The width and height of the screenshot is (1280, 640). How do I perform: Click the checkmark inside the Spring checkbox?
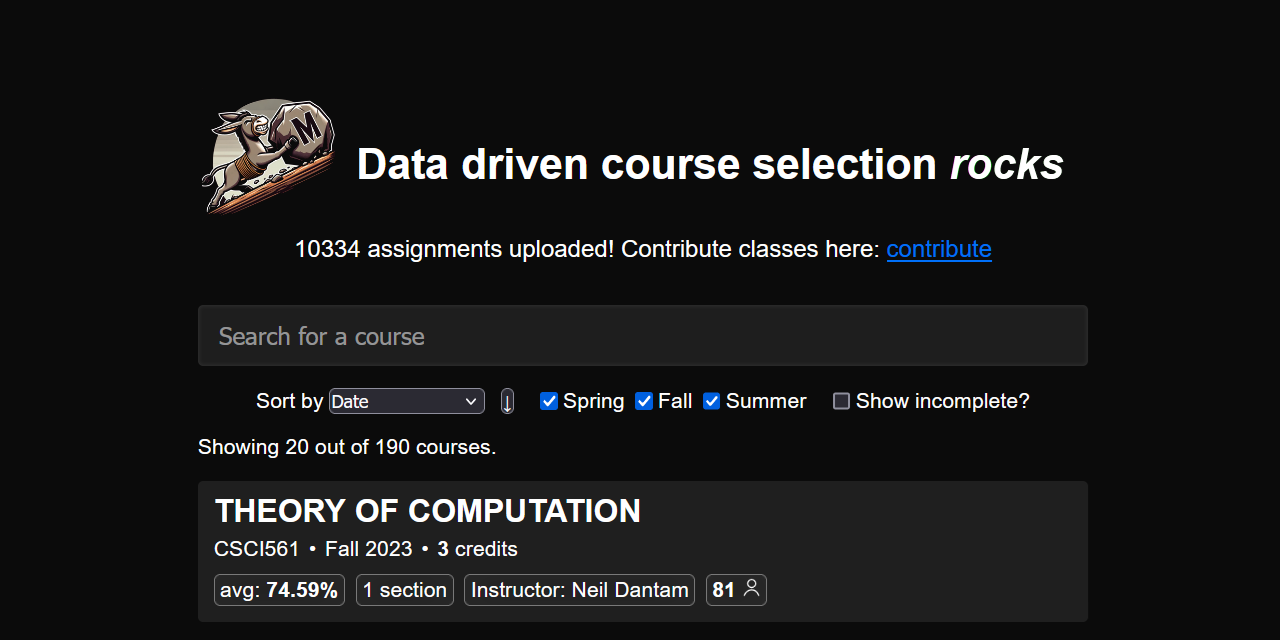click(548, 400)
